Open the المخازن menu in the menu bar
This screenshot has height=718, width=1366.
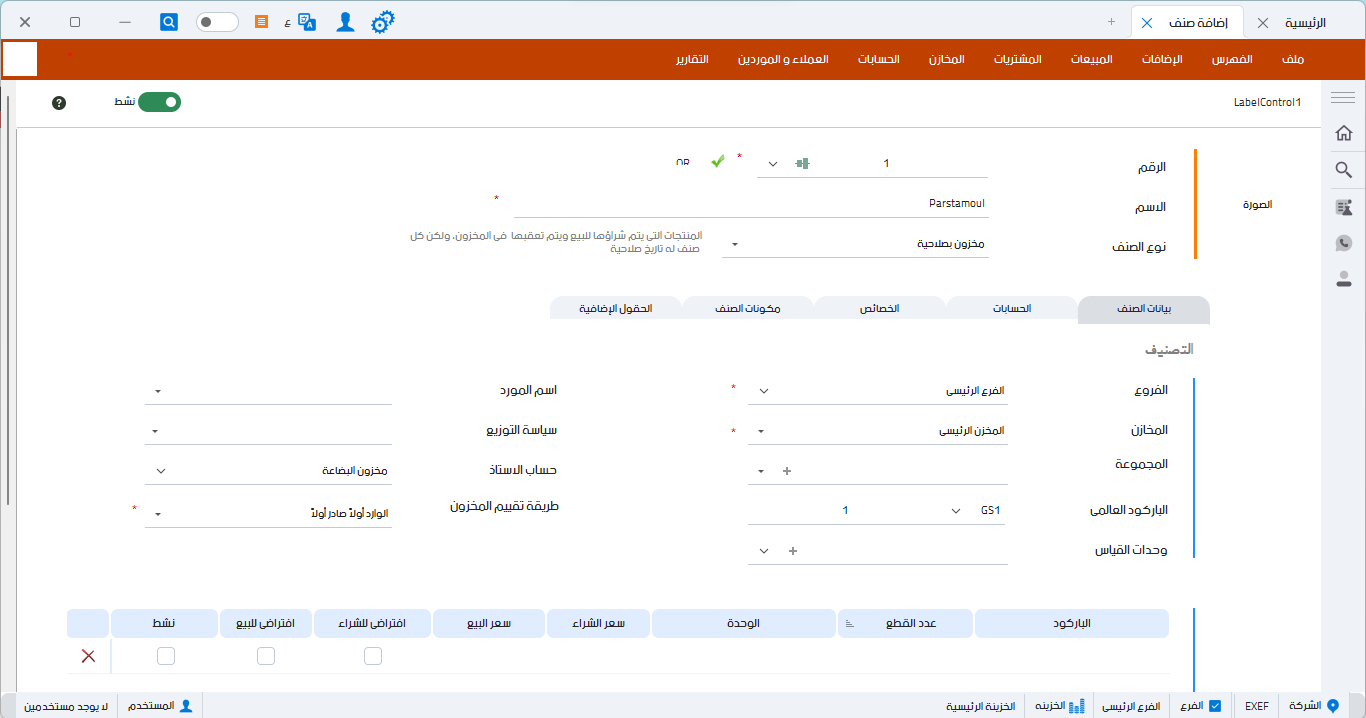(x=946, y=58)
